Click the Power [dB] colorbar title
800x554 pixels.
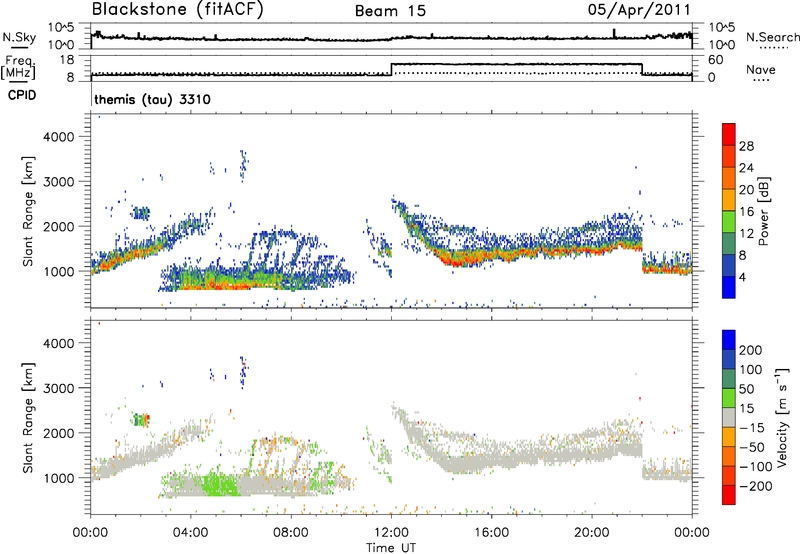763,211
